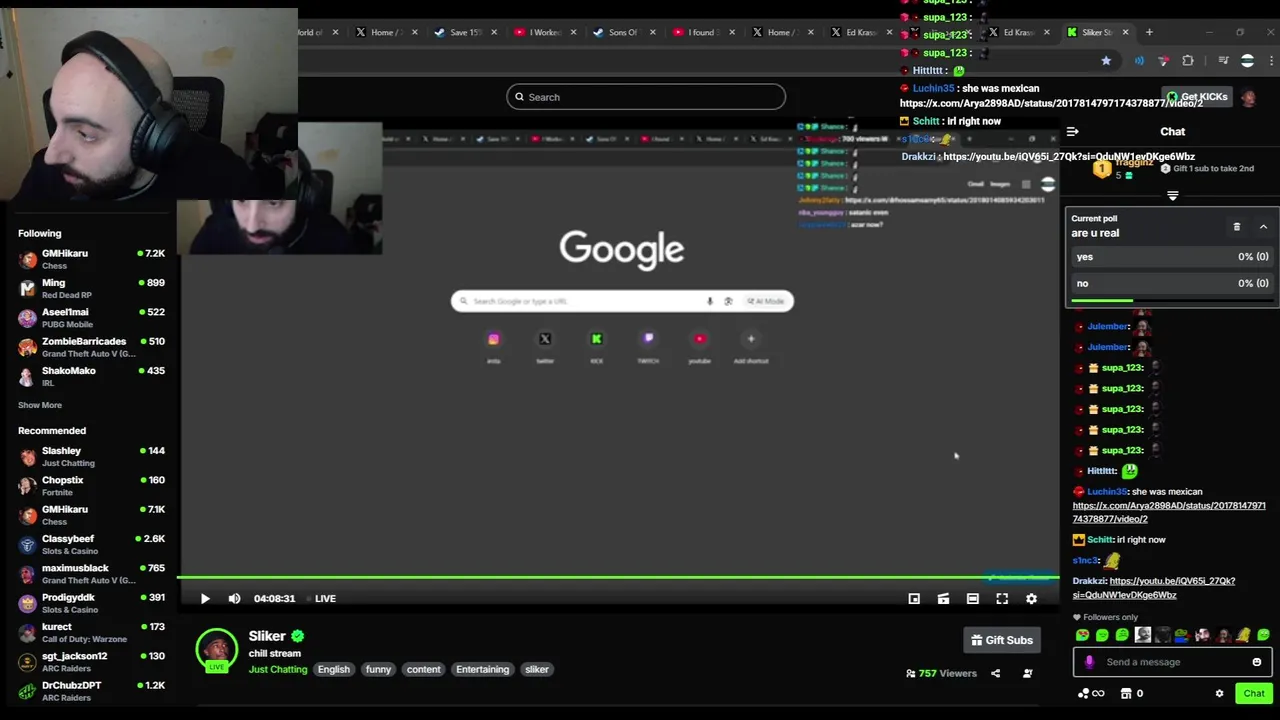Switch to the Save 15% Steam tab
Viewport: 1280px width, 720px height.
click(464, 32)
